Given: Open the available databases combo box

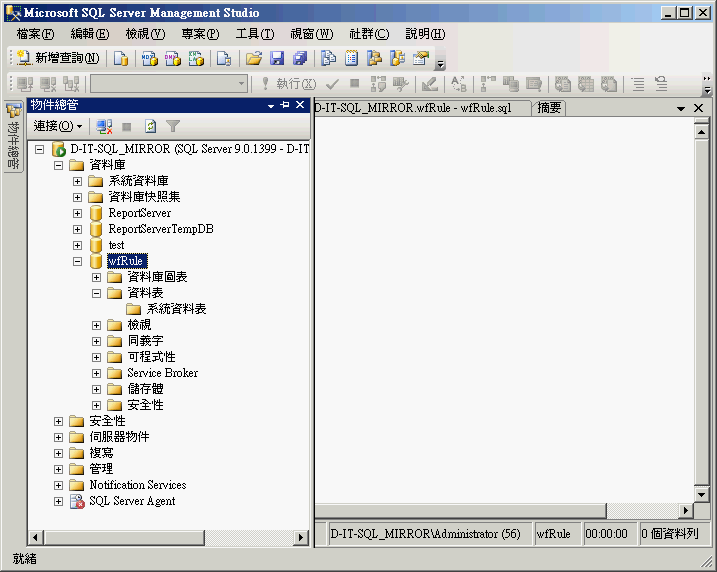Looking at the screenshot, I should click(x=169, y=84).
